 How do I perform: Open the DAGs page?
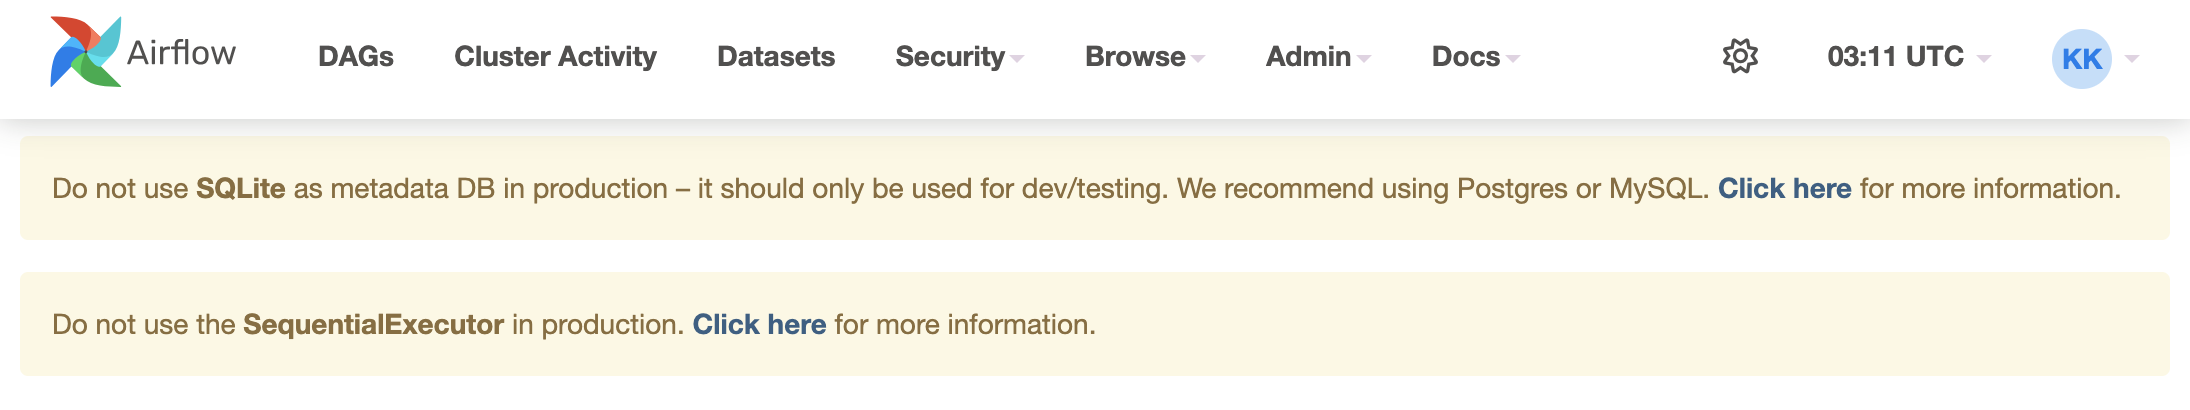pos(355,57)
